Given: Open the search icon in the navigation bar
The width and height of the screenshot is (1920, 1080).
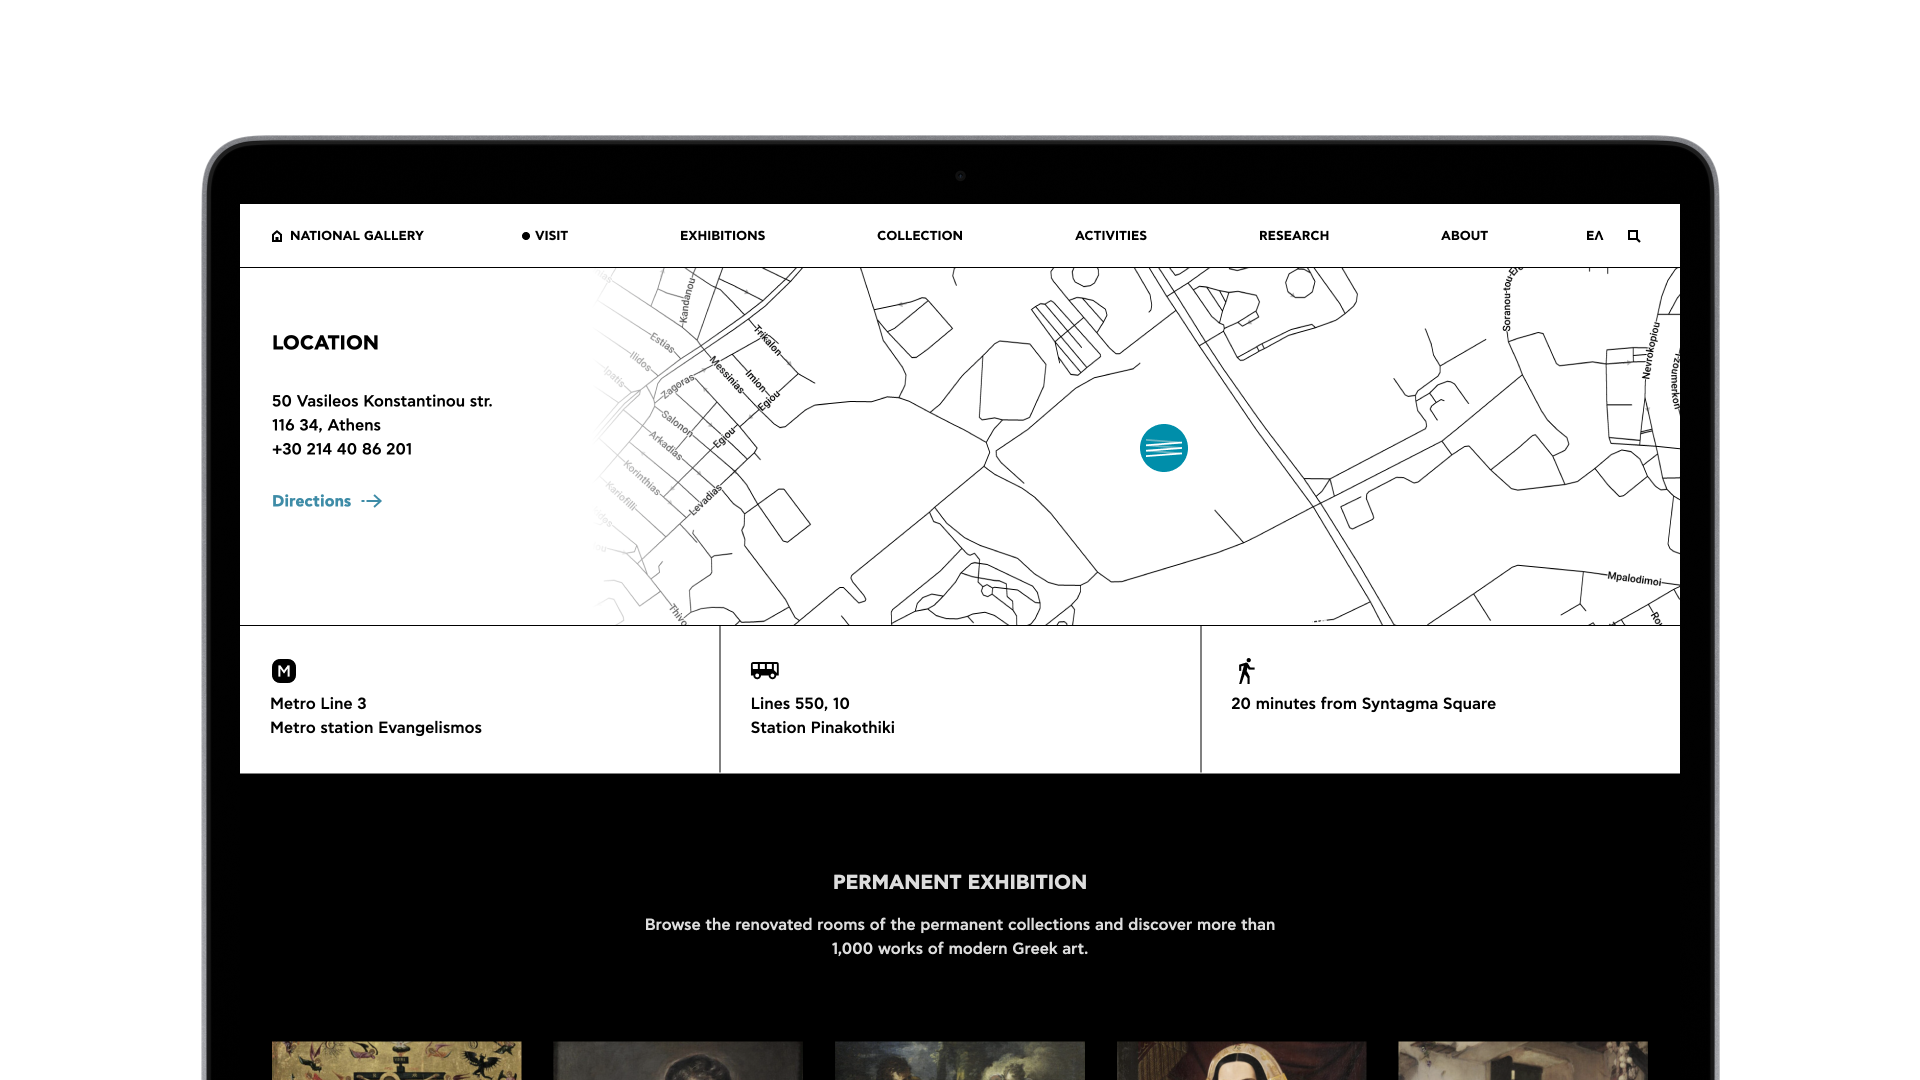Looking at the screenshot, I should click(x=1633, y=236).
